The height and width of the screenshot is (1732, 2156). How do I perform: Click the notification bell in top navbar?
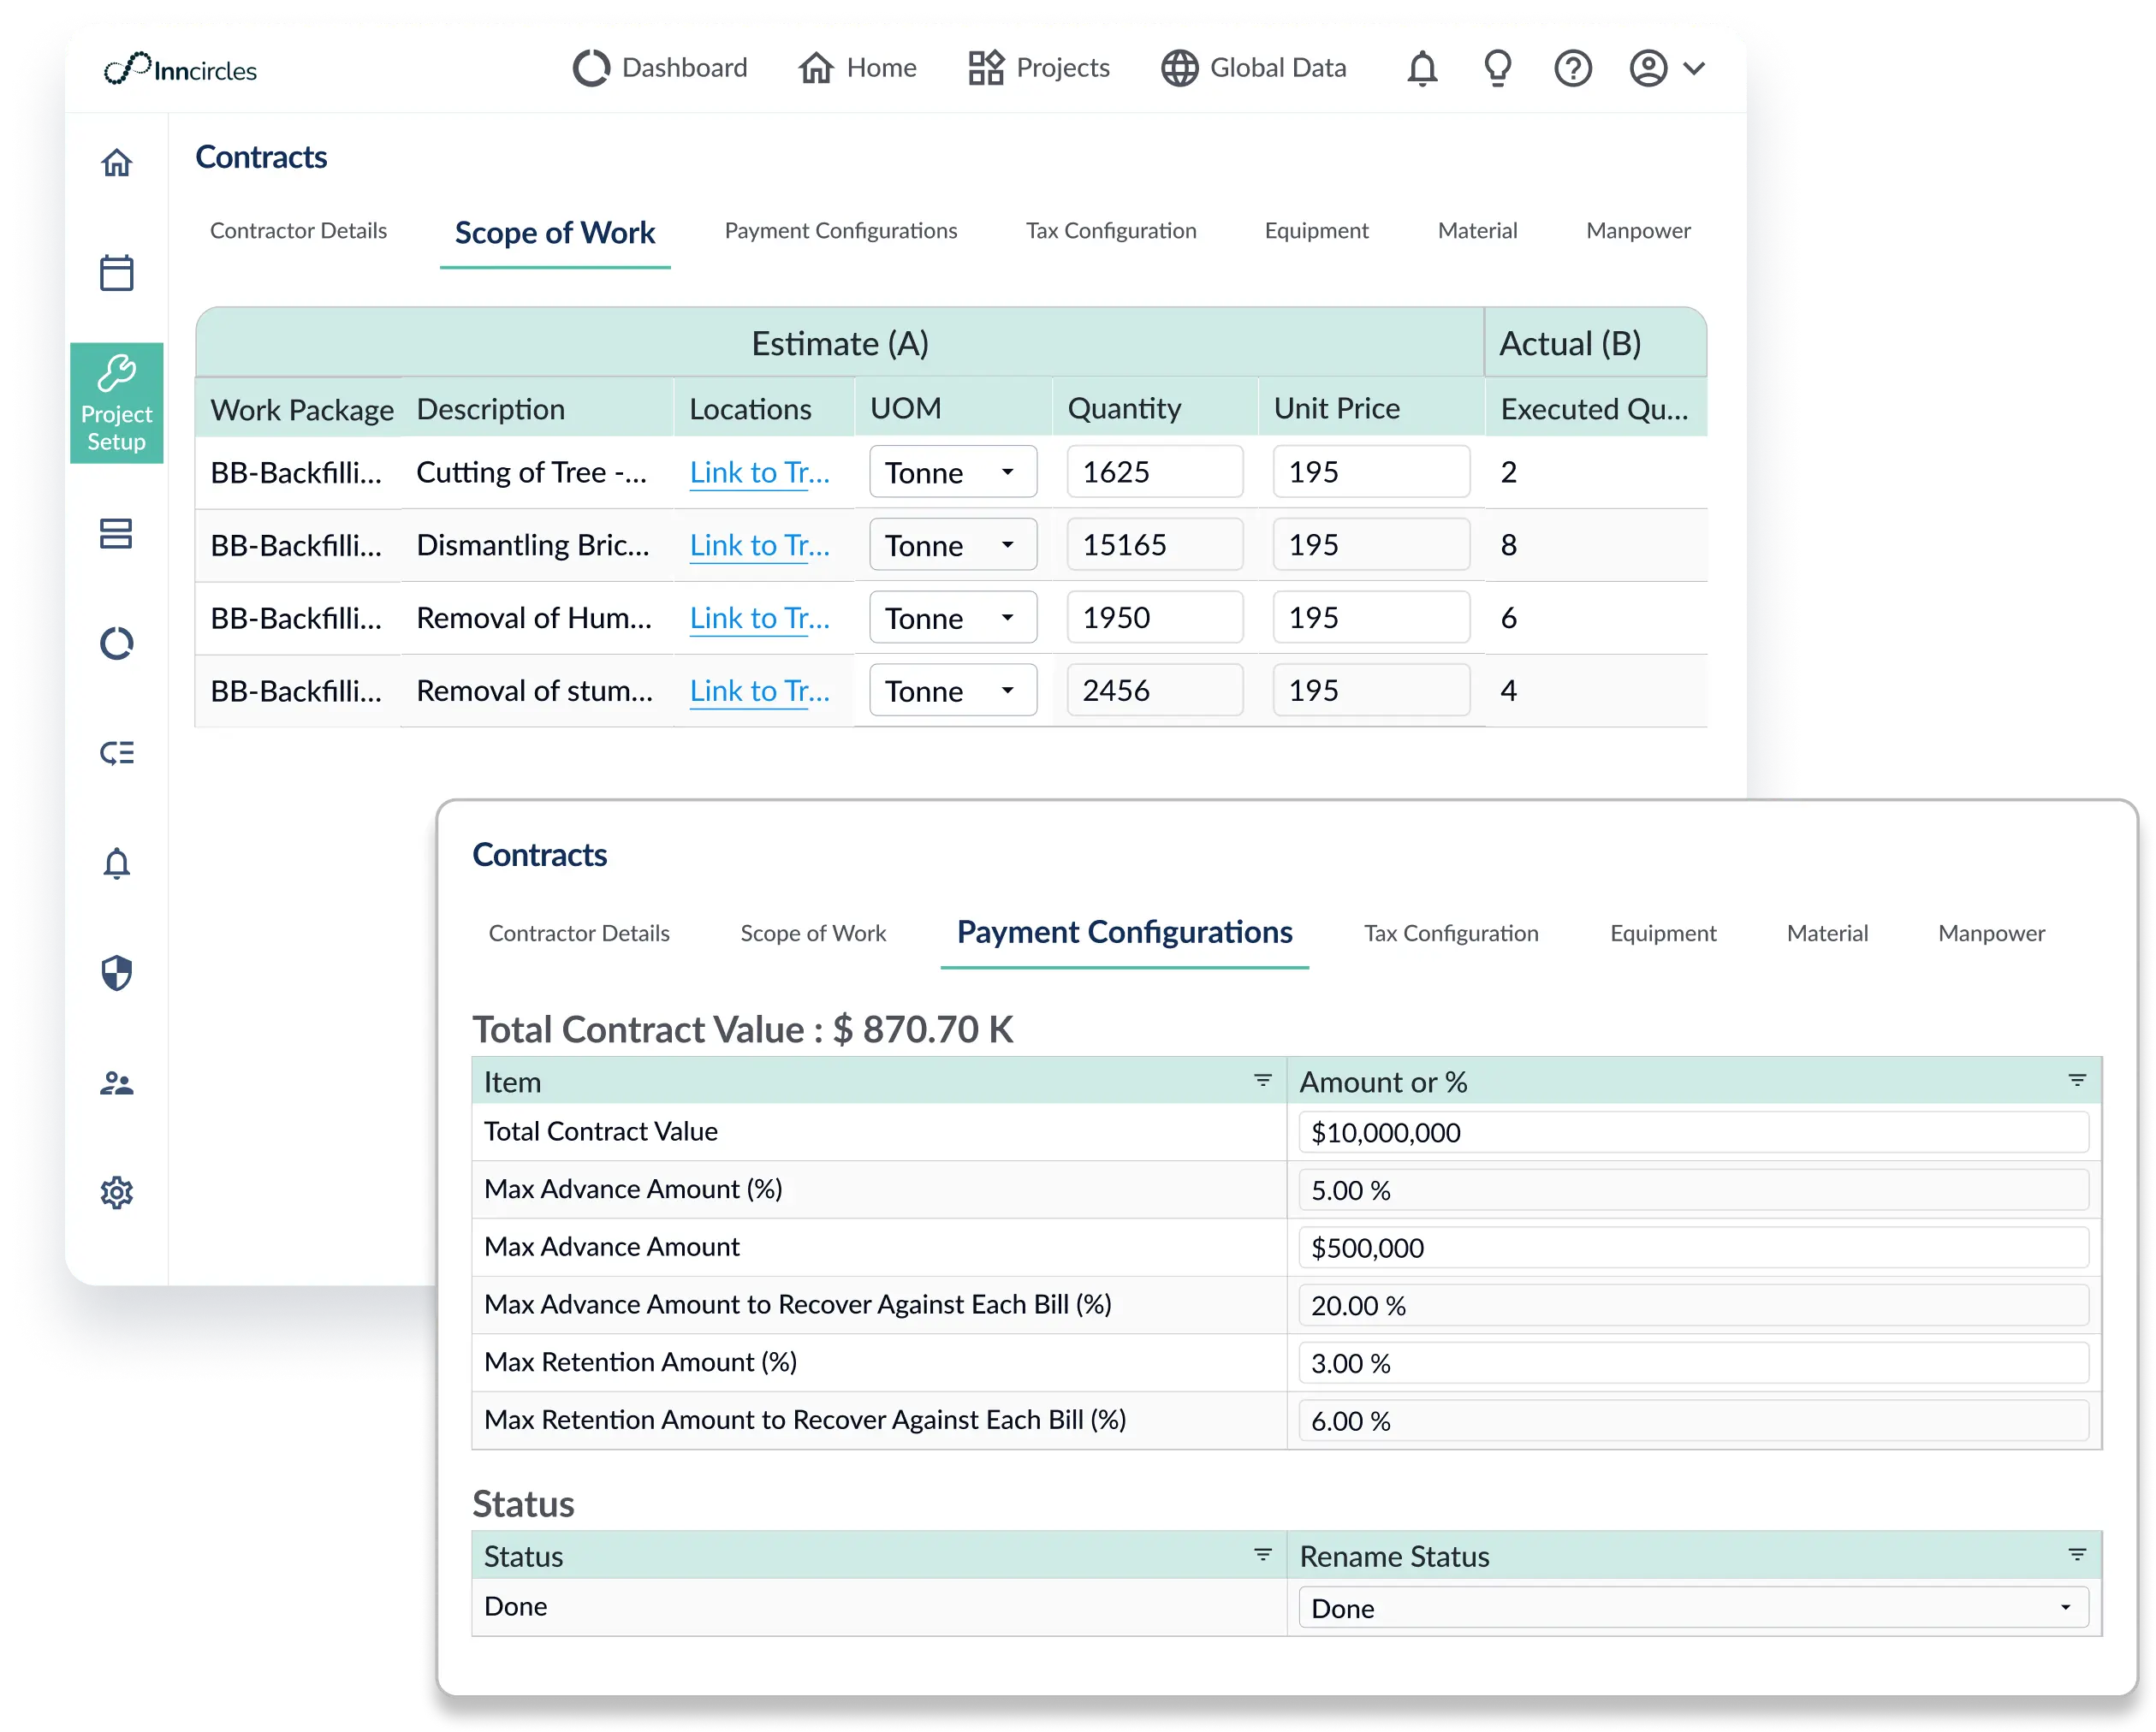[x=1422, y=69]
